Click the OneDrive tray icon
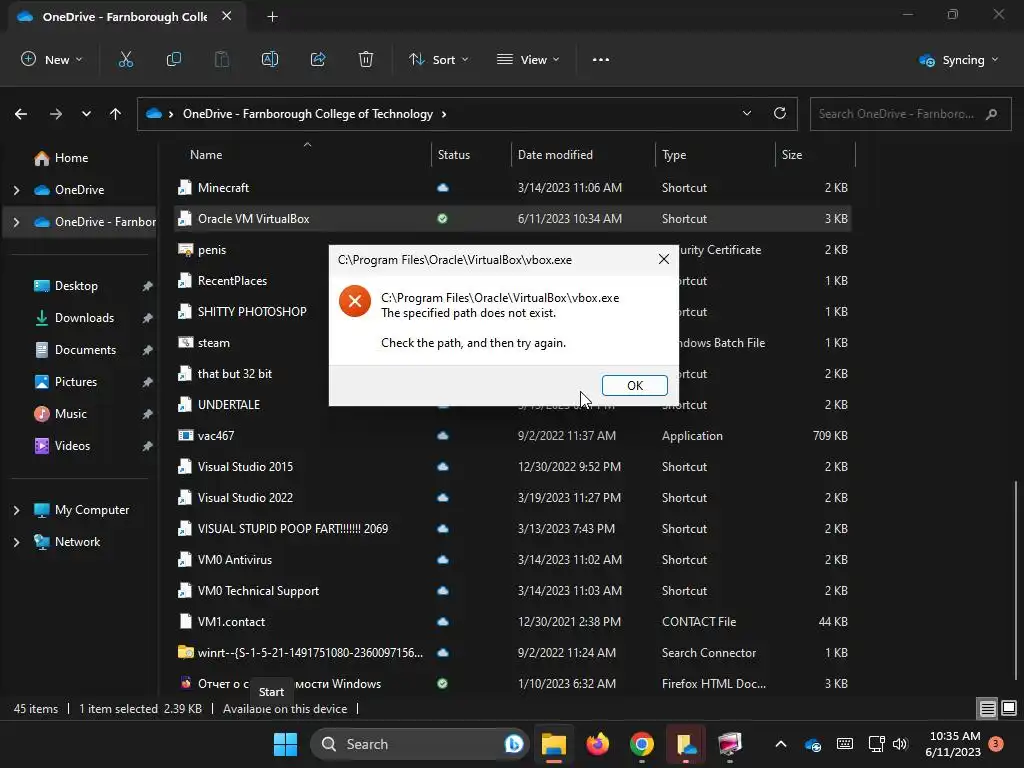Viewport: 1024px width, 768px height. (813, 744)
